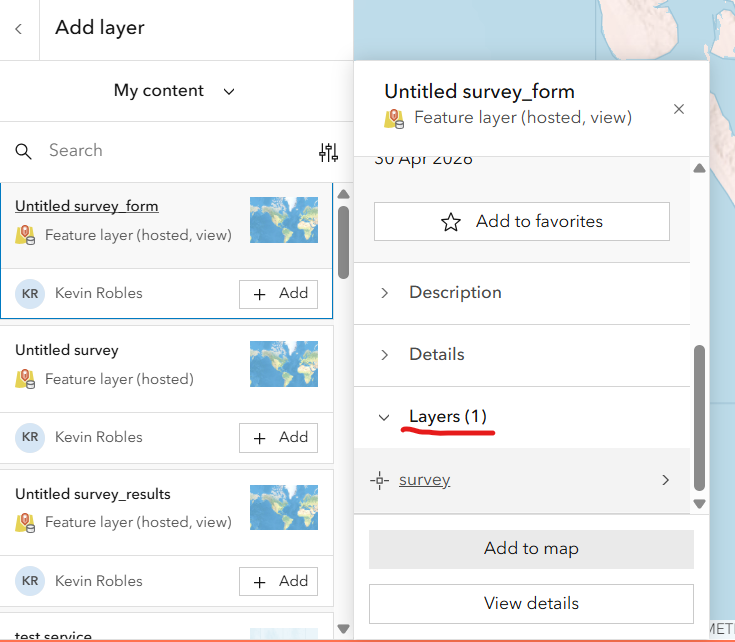Image resolution: width=735 pixels, height=642 pixels.
Task: Add the Untitled survey_form layer
Action: pyautogui.click(x=278, y=294)
